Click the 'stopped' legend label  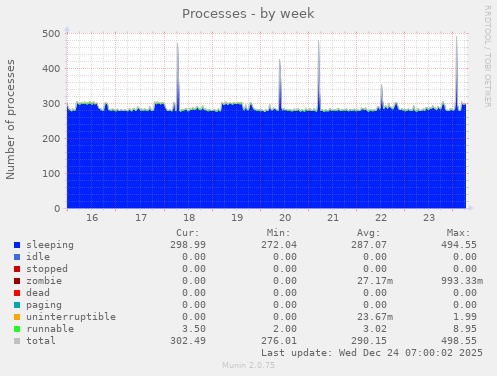pyautogui.click(x=47, y=269)
